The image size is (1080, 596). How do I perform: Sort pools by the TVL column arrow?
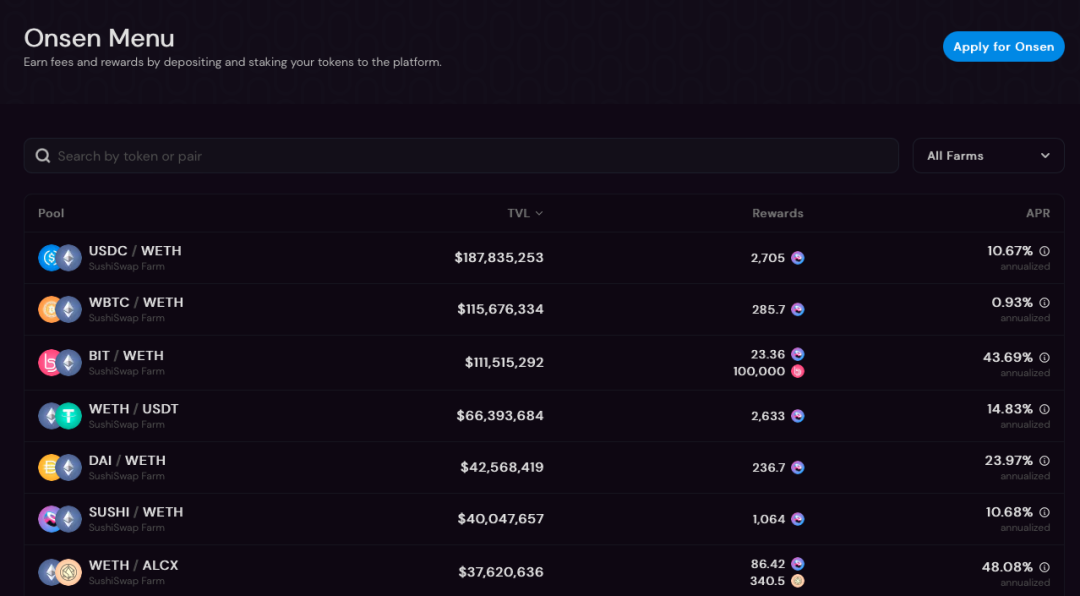pyautogui.click(x=539, y=214)
